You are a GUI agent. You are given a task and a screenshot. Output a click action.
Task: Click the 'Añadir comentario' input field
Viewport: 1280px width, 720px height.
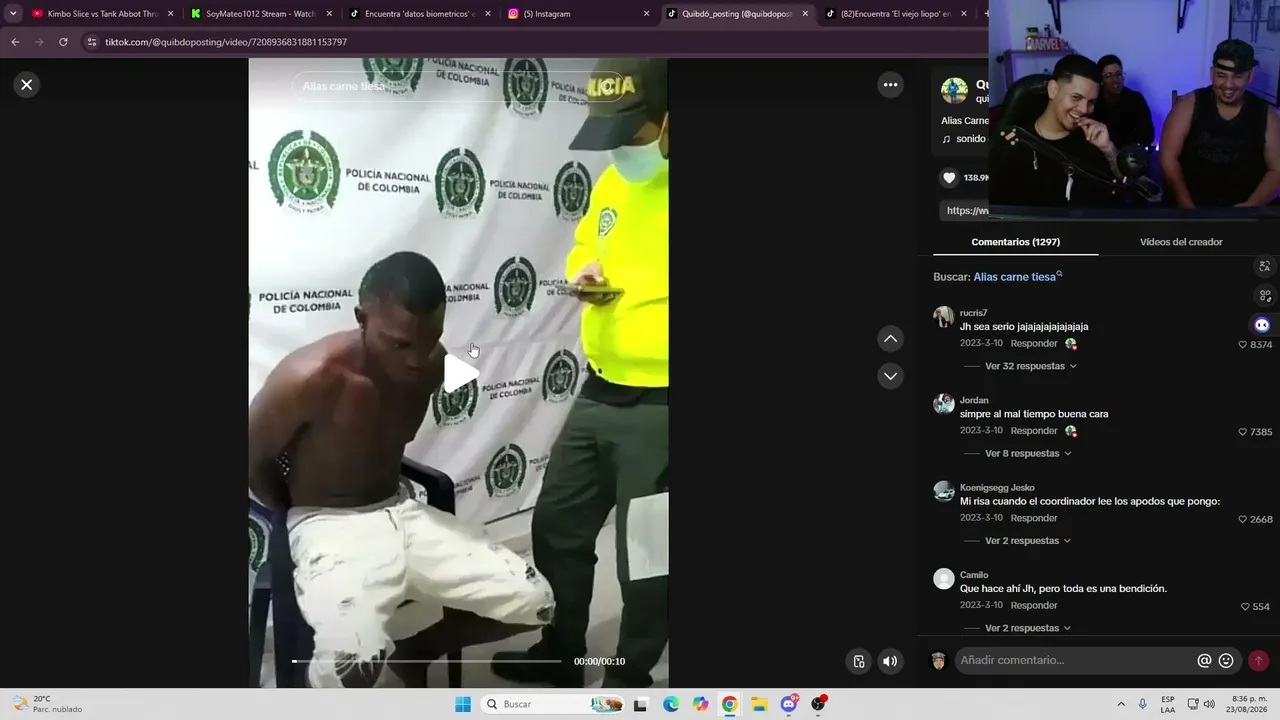click(x=1075, y=661)
